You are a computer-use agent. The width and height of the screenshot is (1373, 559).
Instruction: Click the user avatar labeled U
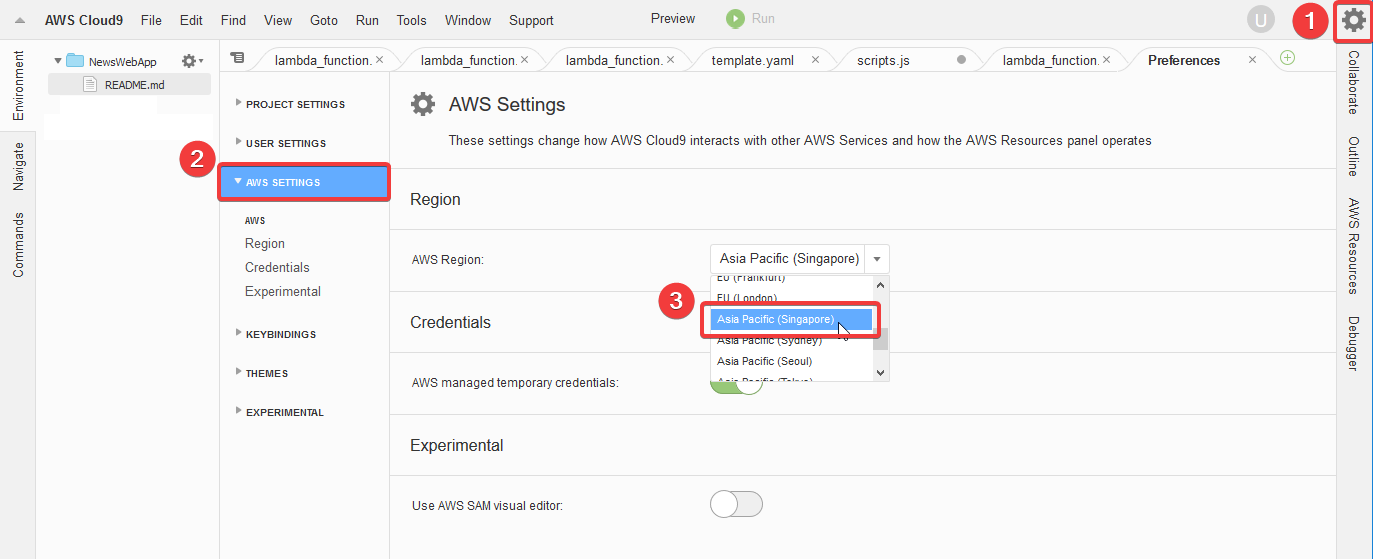1261,19
